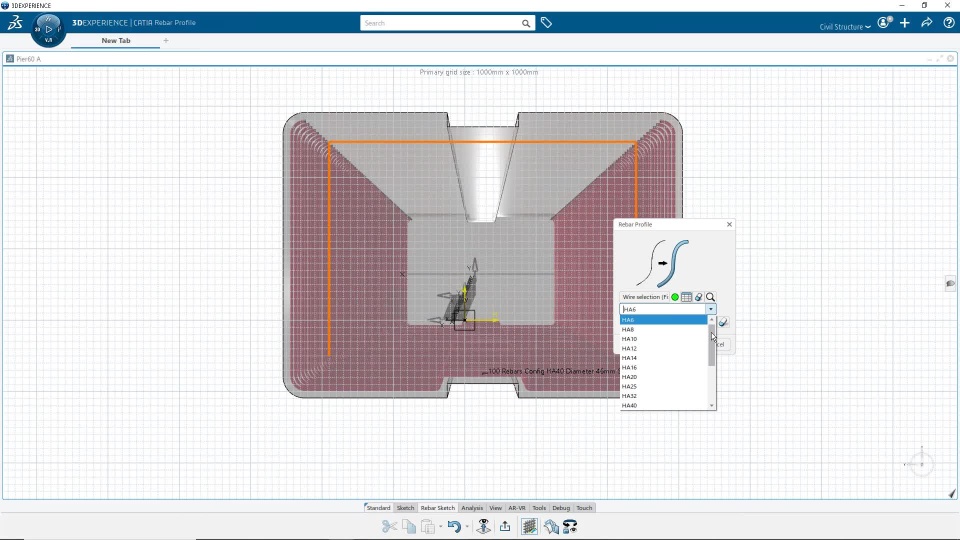Click the dropdown list scroll-down arrow

click(711, 405)
